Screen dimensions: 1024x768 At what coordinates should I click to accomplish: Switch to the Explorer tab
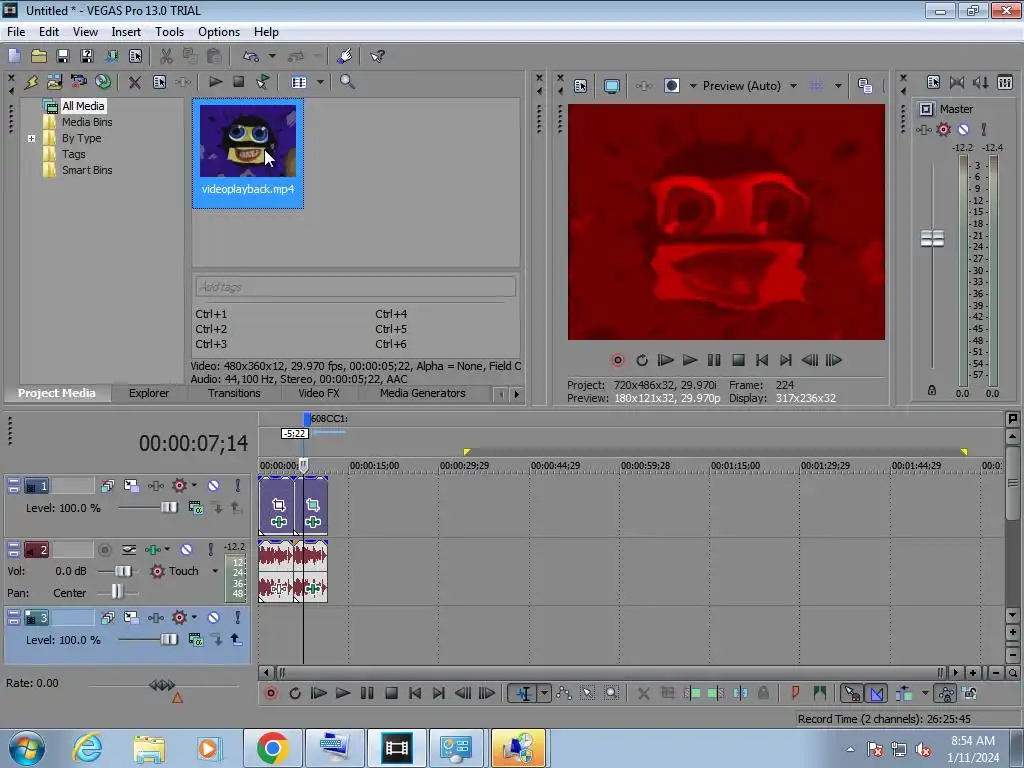pos(149,393)
